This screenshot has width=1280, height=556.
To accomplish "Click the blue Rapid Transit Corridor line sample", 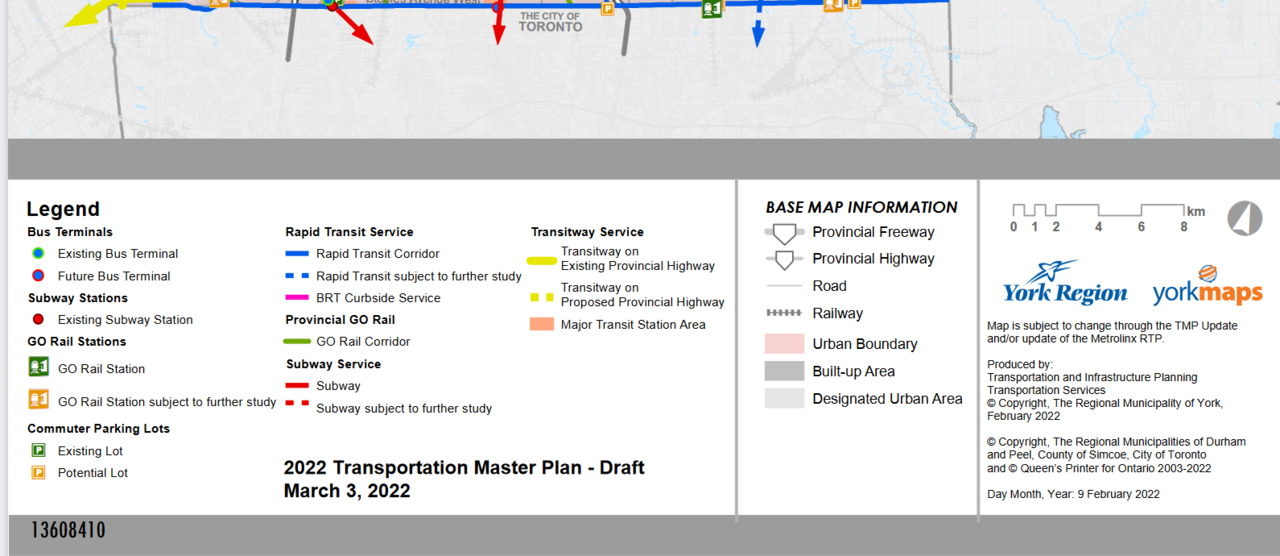I will pyautogui.click(x=296, y=254).
